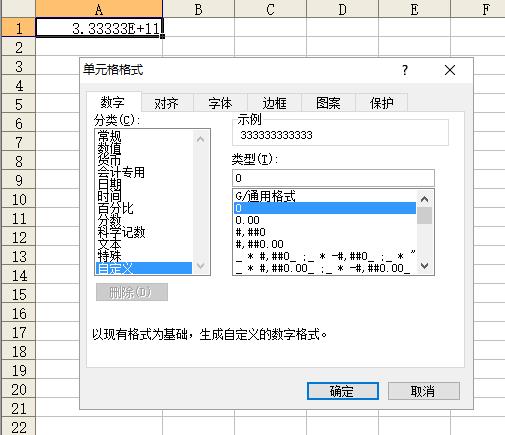This screenshot has width=505, height=435.
Task: Select 常规 in the category list
Action: 144,136
